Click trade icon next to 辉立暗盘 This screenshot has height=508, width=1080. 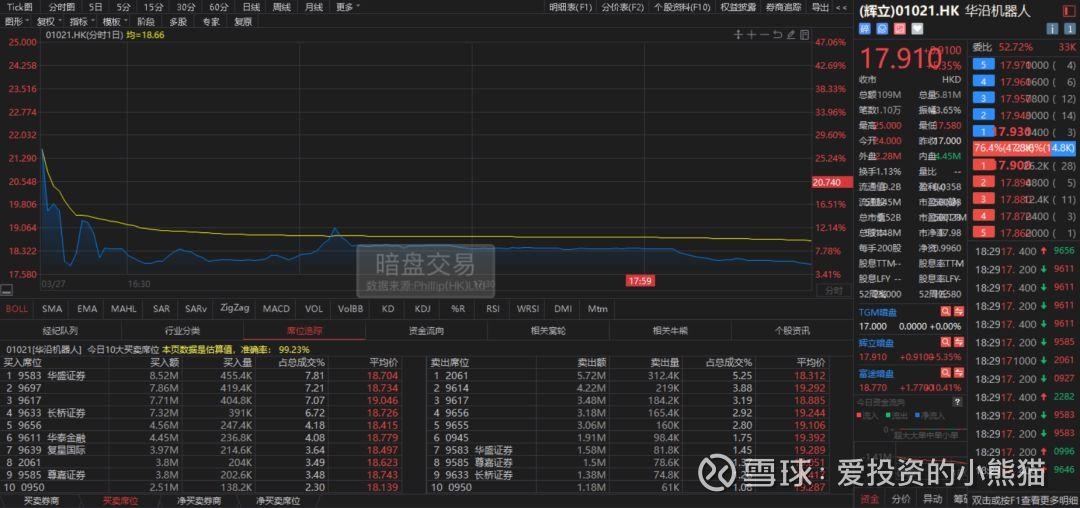[x=958, y=343]
